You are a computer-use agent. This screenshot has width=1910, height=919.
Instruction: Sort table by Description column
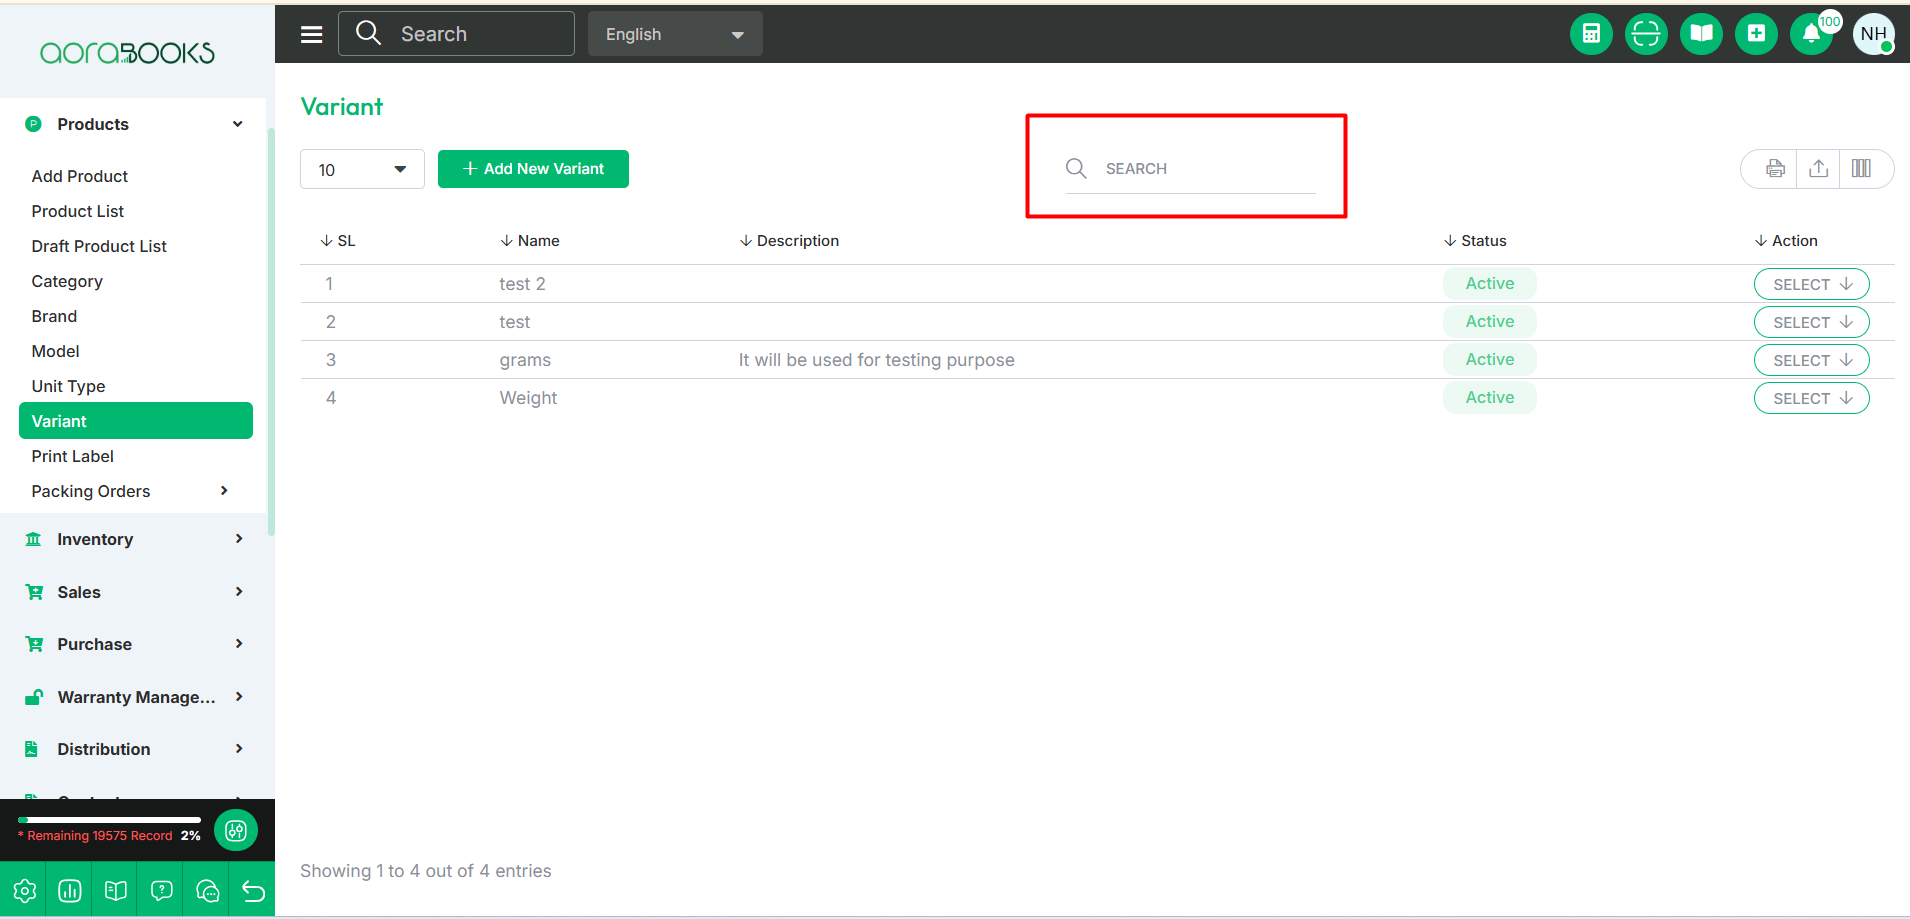[x=789, y=241]
